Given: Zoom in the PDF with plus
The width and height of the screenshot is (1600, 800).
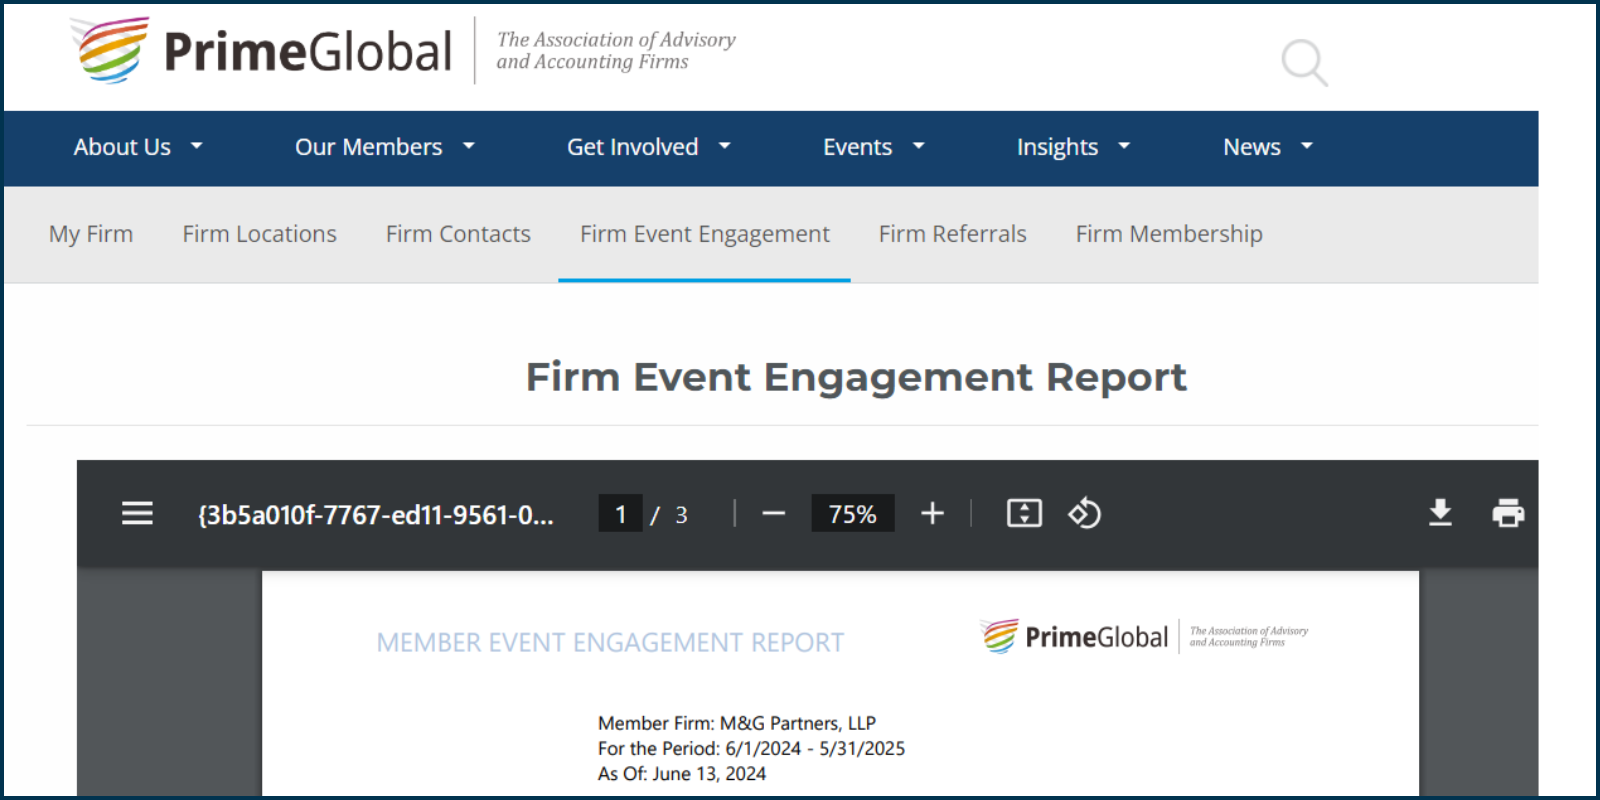Looking at the screenshot, I should coord(932,514).
